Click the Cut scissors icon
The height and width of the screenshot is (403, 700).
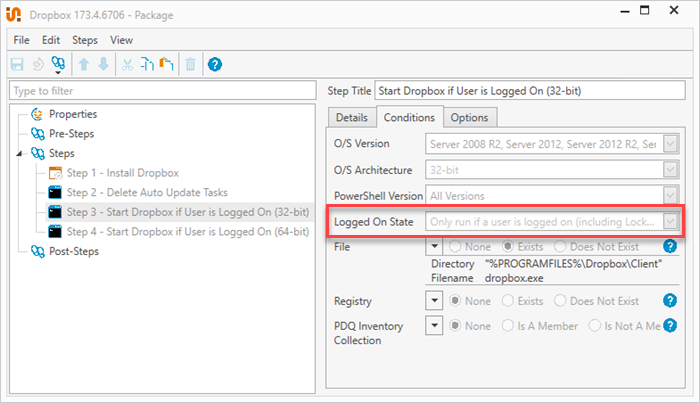coord(127,65)
